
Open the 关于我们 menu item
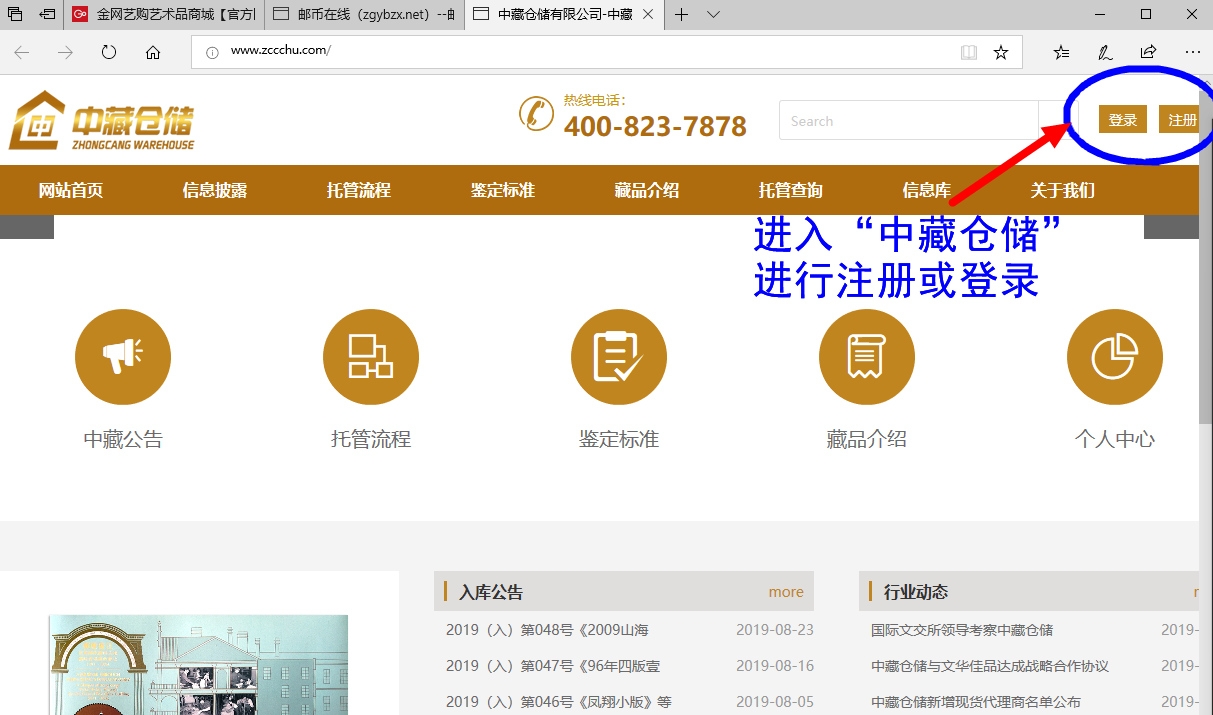1062,190
